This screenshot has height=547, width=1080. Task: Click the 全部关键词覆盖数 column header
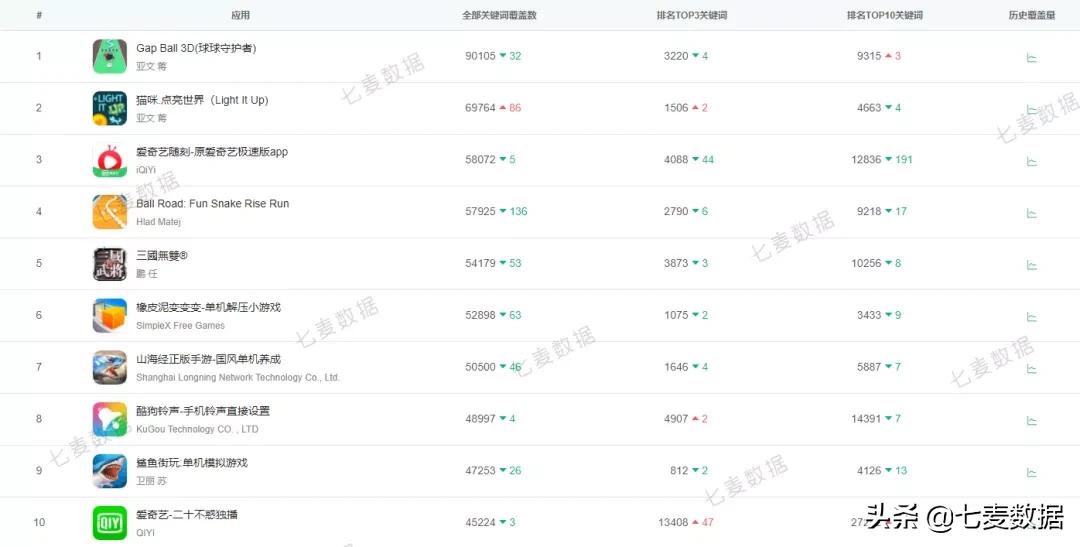(x=499, y=15)
